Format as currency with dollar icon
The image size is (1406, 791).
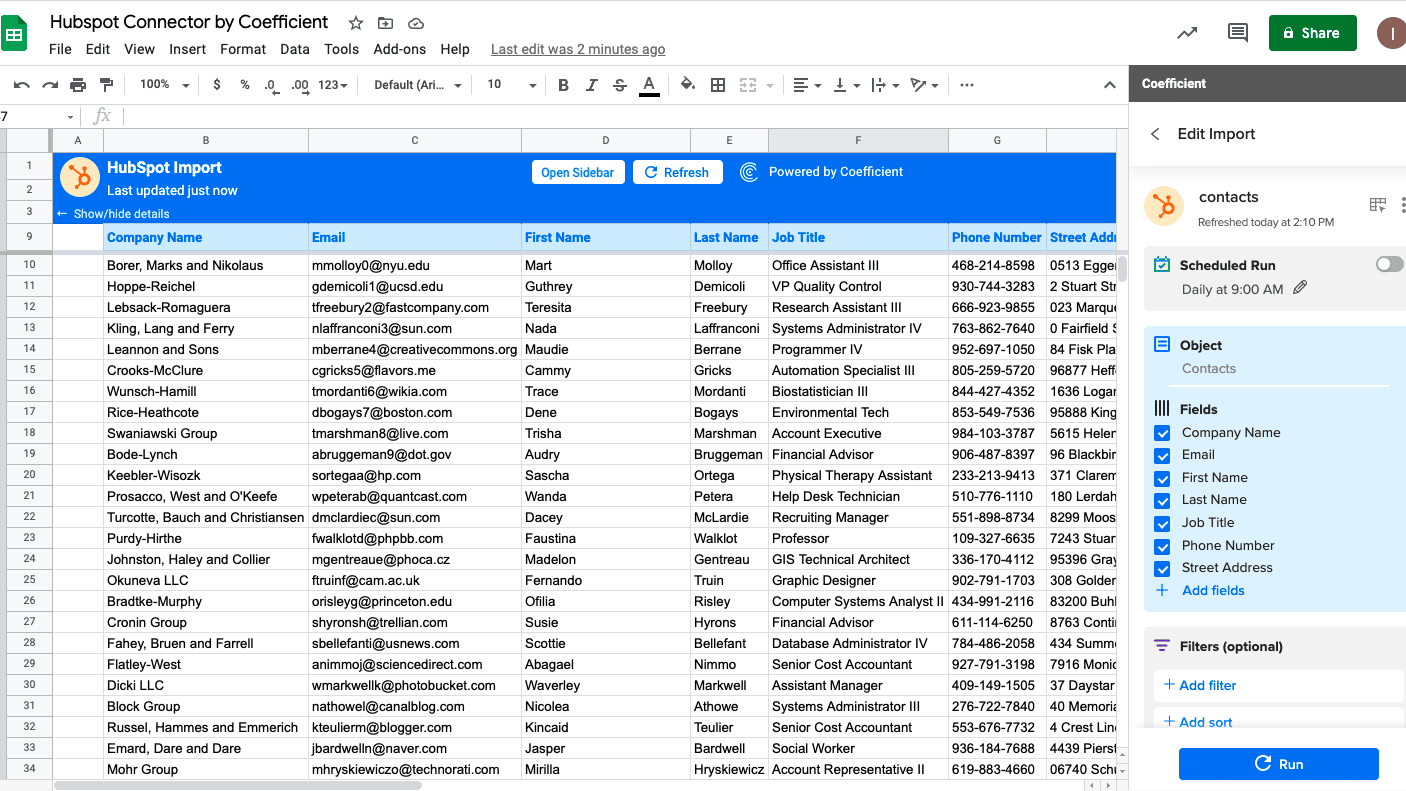pyautogui.click(x=217, y=85)
